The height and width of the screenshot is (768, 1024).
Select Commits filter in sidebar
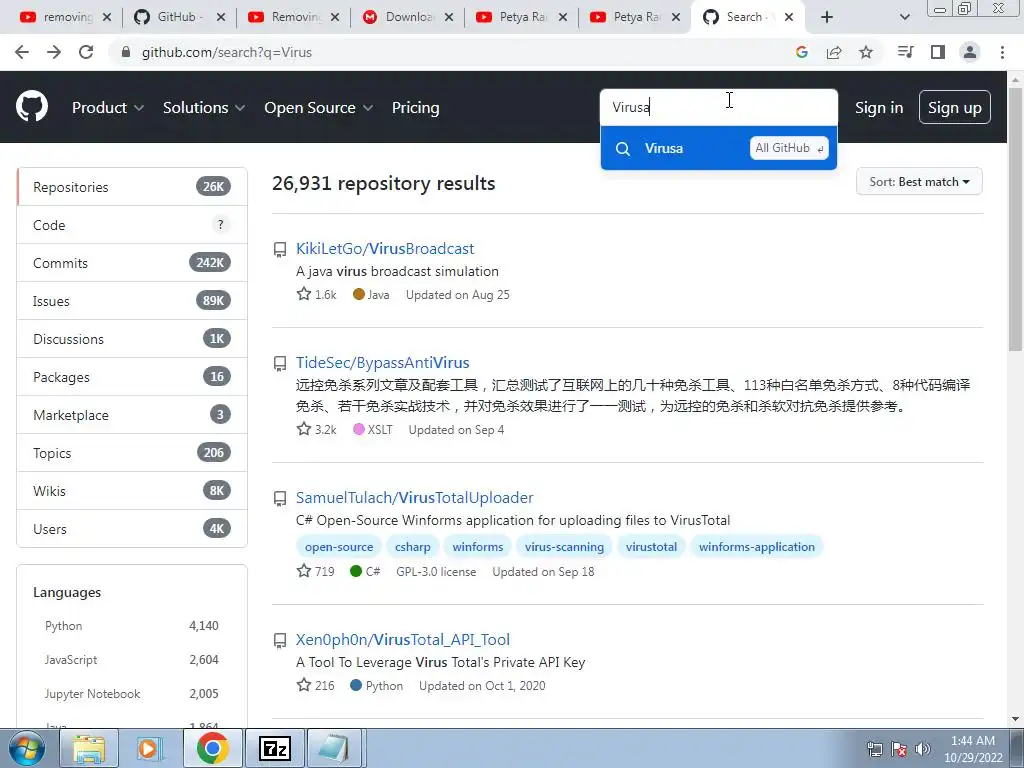click(x=133, y=263)
